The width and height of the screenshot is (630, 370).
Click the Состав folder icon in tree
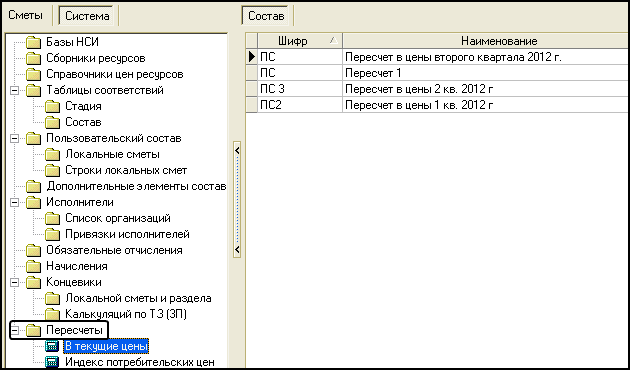click(52, 123)
